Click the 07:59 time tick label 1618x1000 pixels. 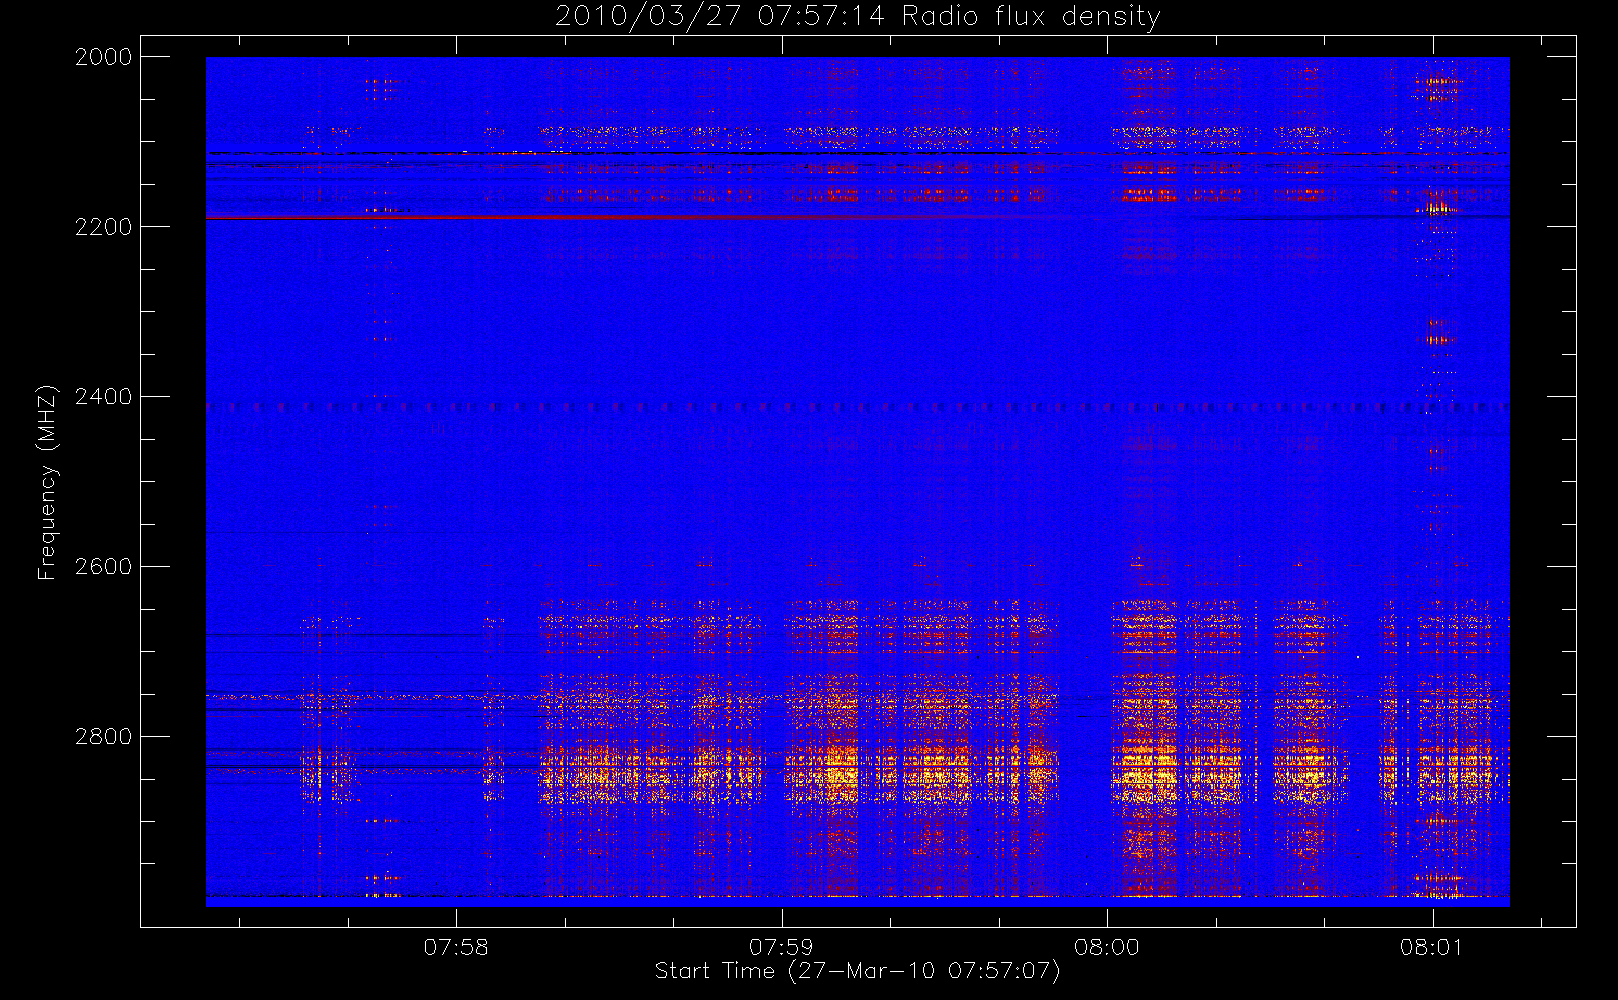(x=781, y=947)
